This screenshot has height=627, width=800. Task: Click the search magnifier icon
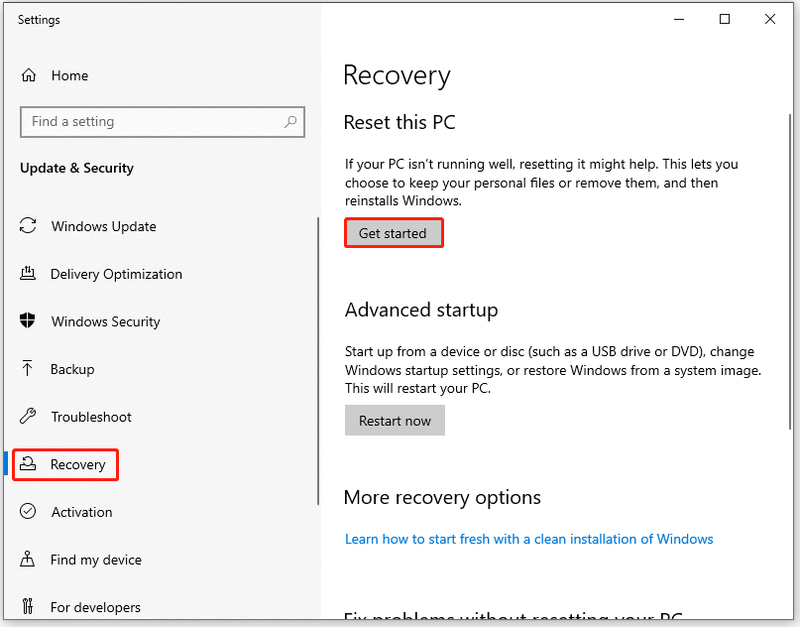click(290, 121)
